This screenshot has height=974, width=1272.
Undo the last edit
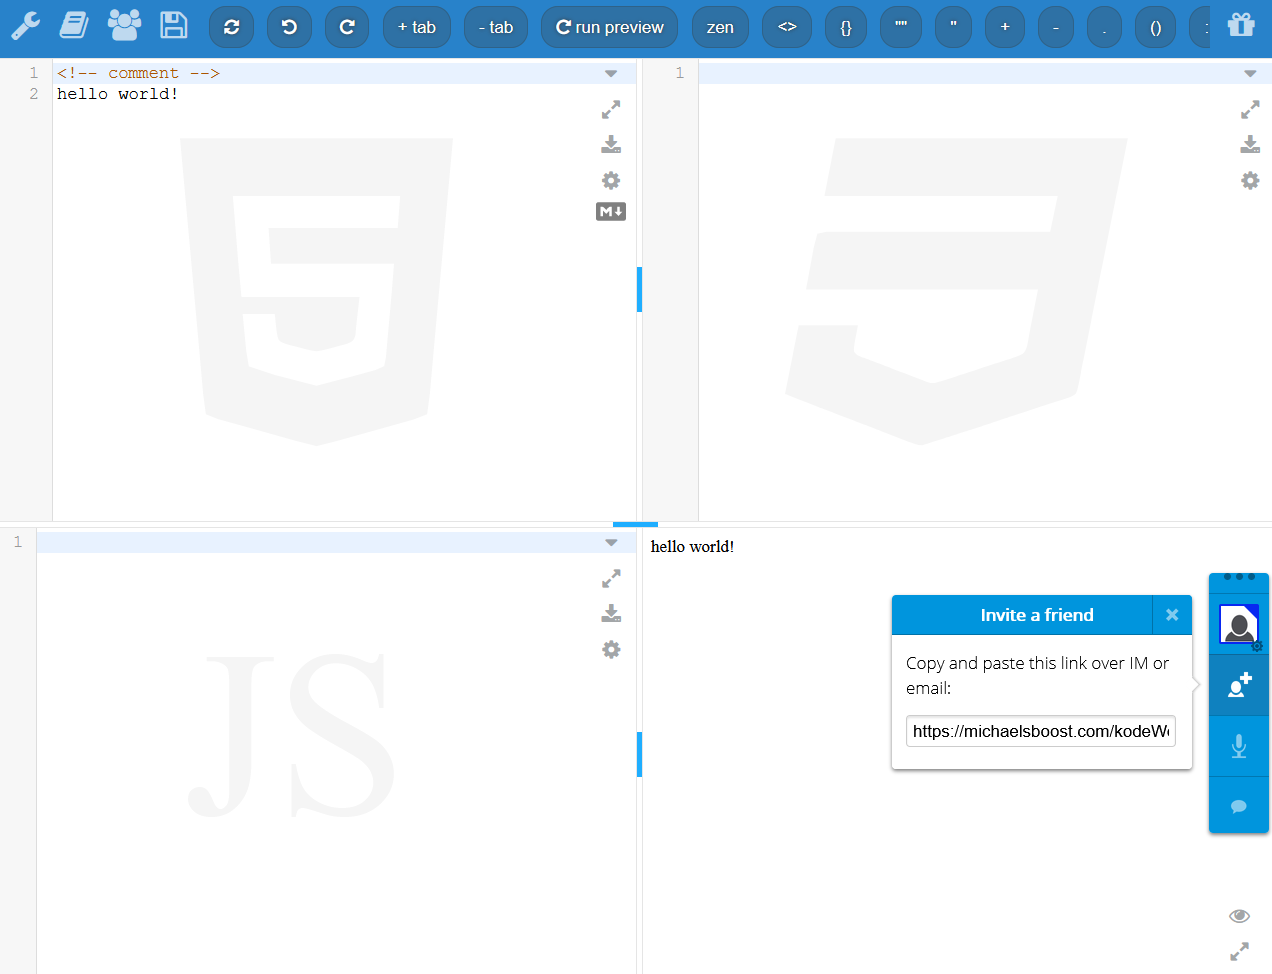[290, 27]
